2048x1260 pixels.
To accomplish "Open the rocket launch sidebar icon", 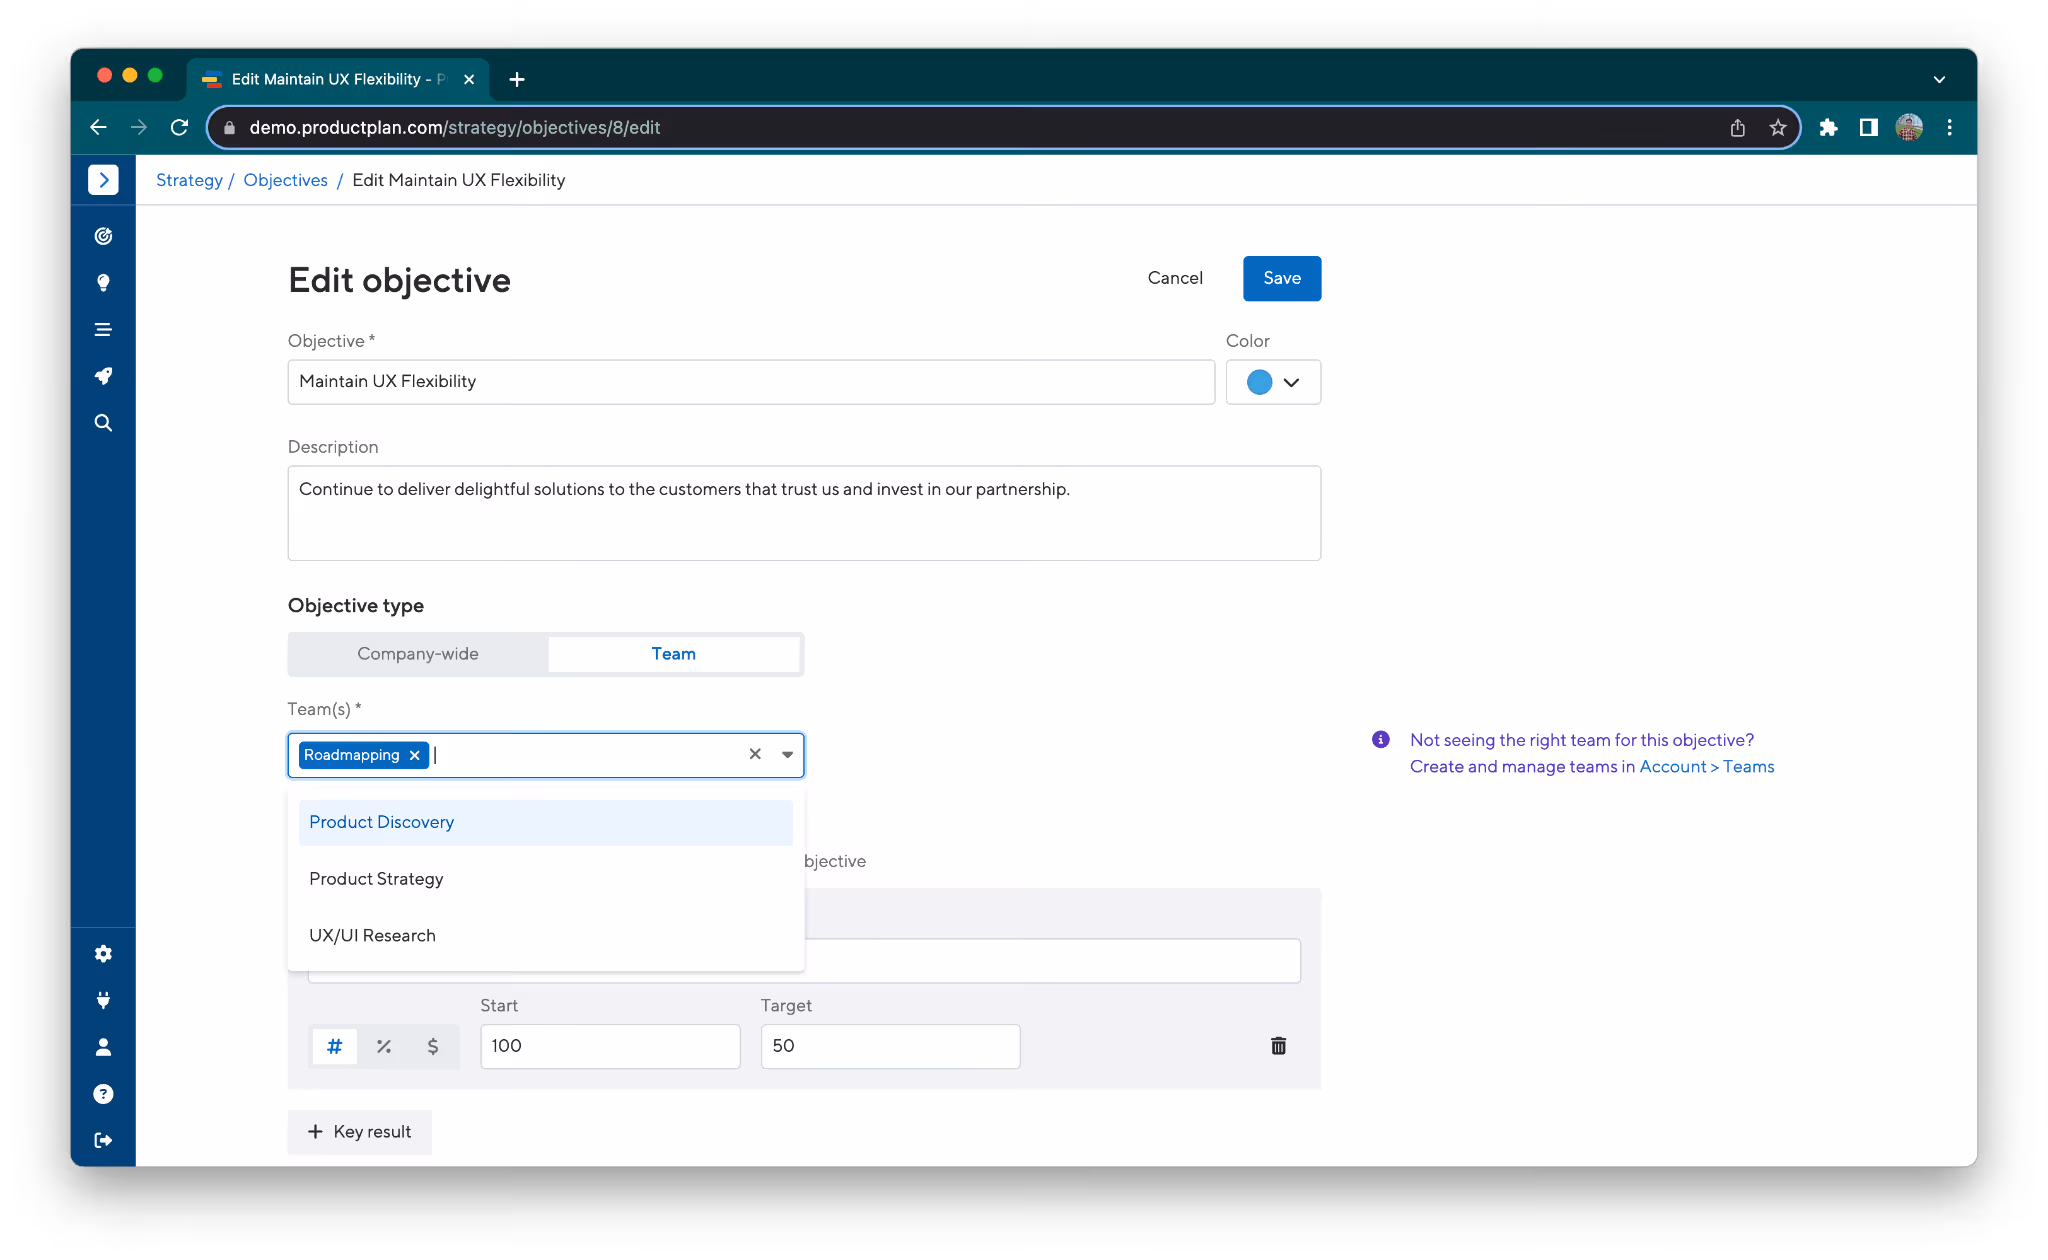I will pyautogui.click(x=103, y=376).
